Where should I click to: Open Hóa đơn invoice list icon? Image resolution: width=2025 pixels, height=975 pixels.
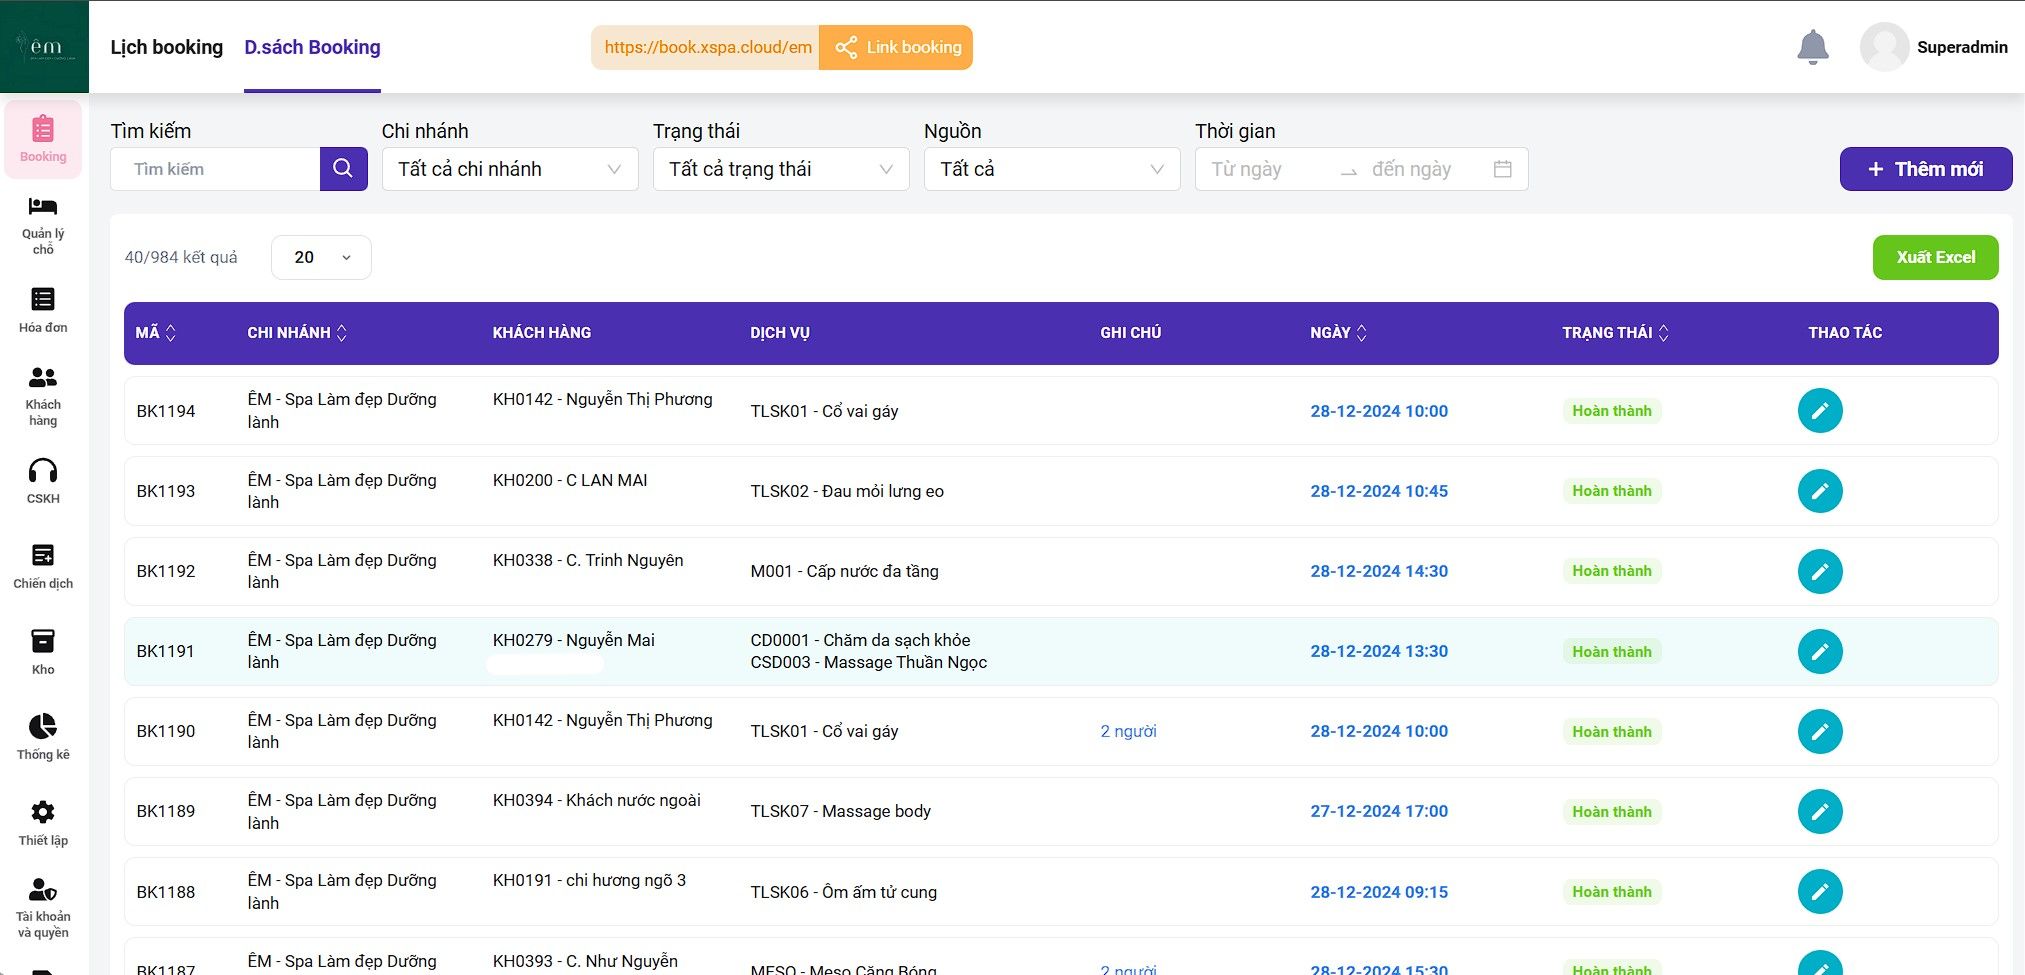(x=43, y=299)
